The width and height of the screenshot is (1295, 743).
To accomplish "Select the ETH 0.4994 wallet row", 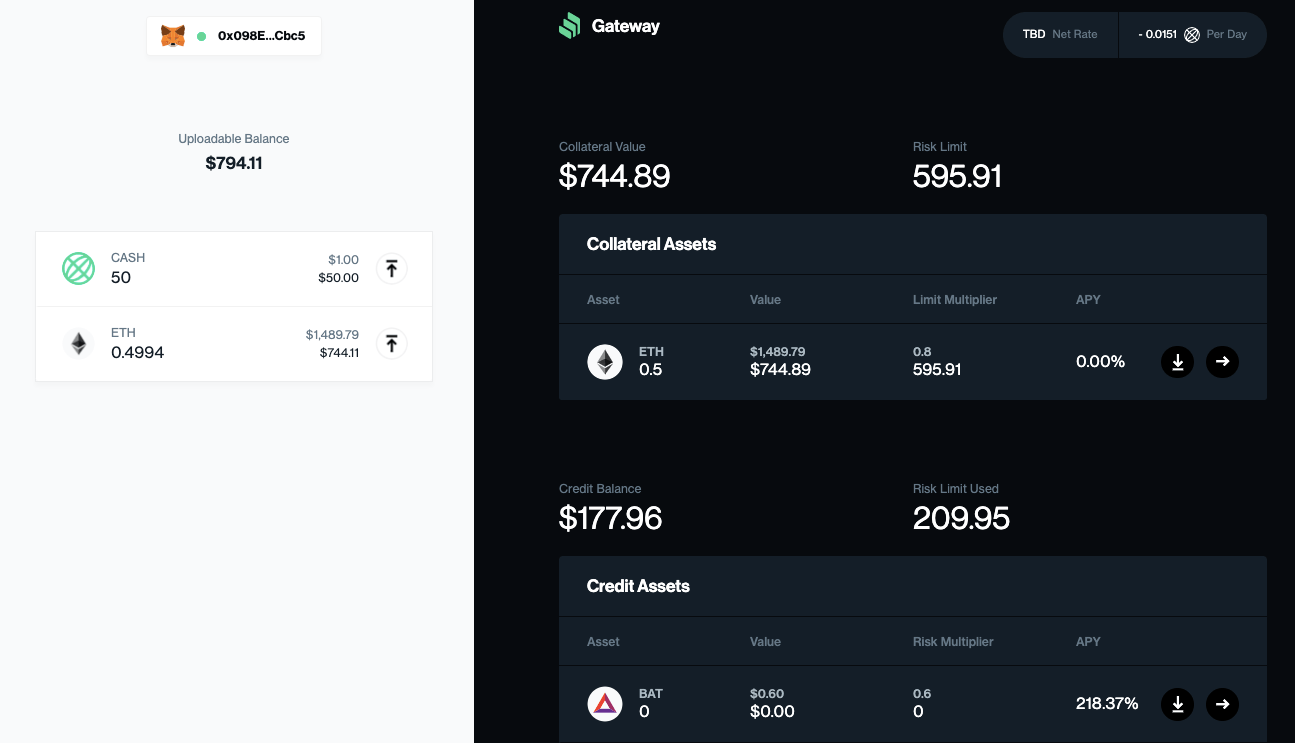I will pyautogui.click(x=234, y=344).
